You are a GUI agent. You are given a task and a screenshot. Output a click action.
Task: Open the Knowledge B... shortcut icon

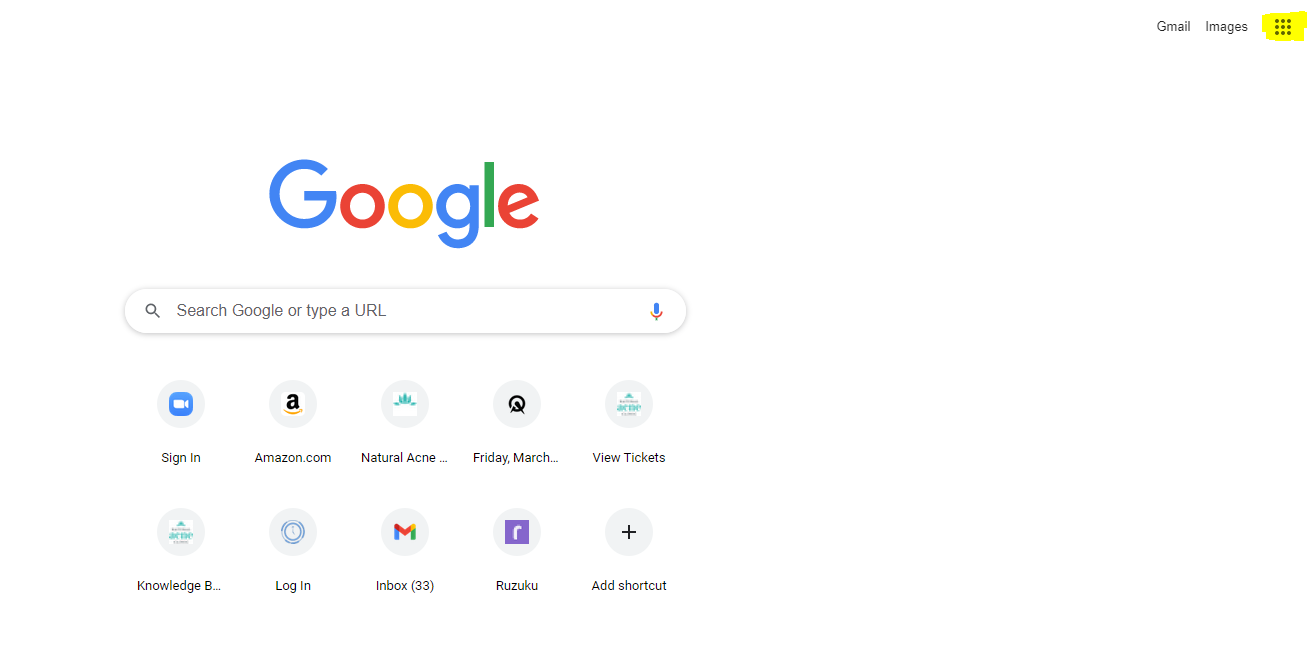click(181, 532)
